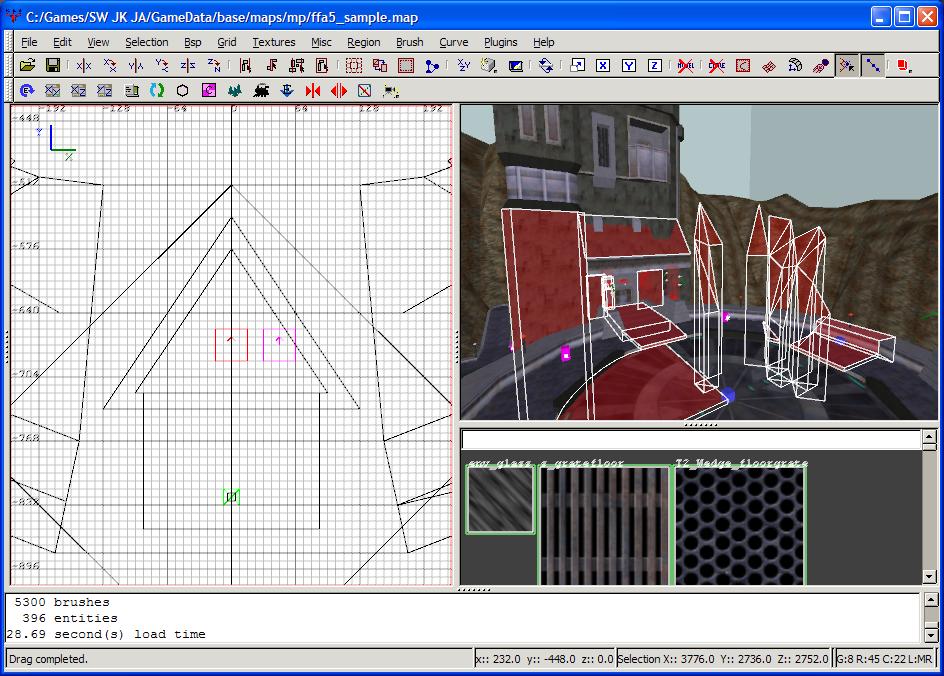The width and height of the screenshot is (944, 676).
Task: Click the black train icon
Action: (x=261, y=91)
